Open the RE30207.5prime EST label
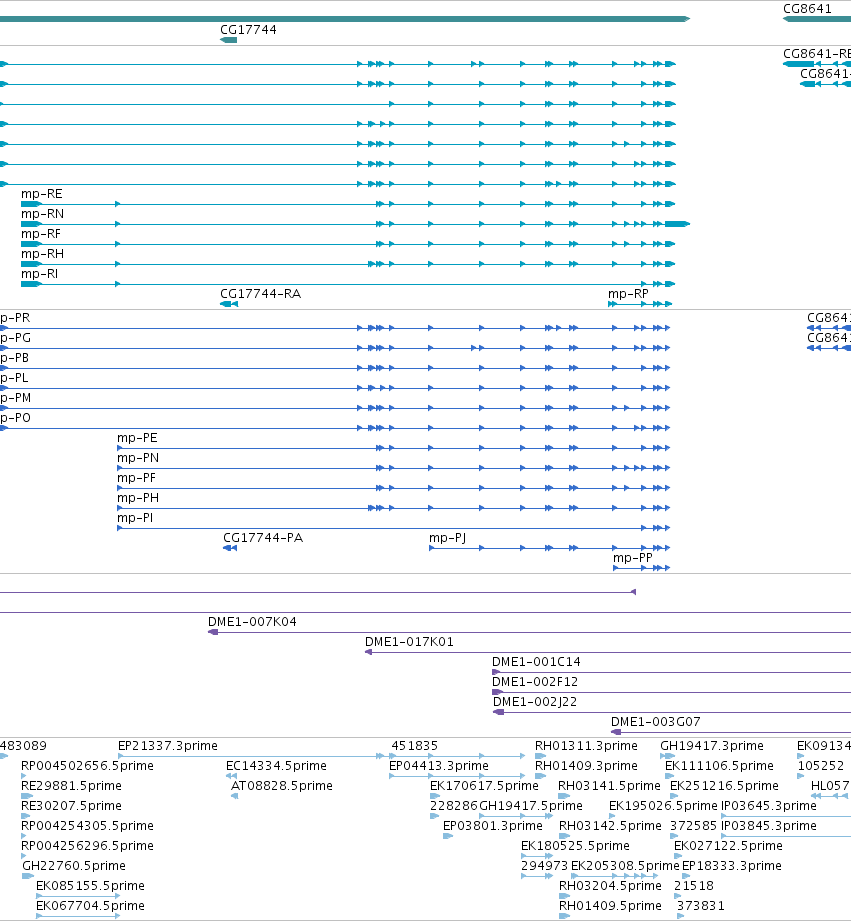 coord(71,805)
